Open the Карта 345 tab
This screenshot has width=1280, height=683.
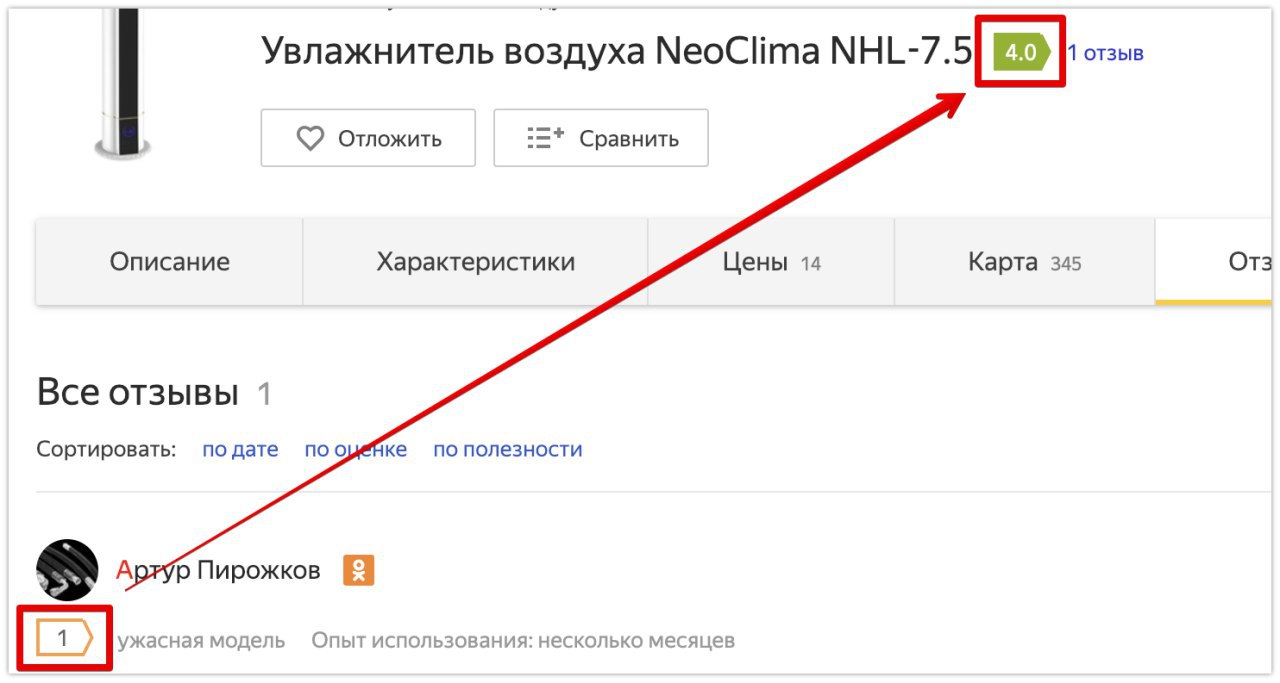pos(1025,262)
